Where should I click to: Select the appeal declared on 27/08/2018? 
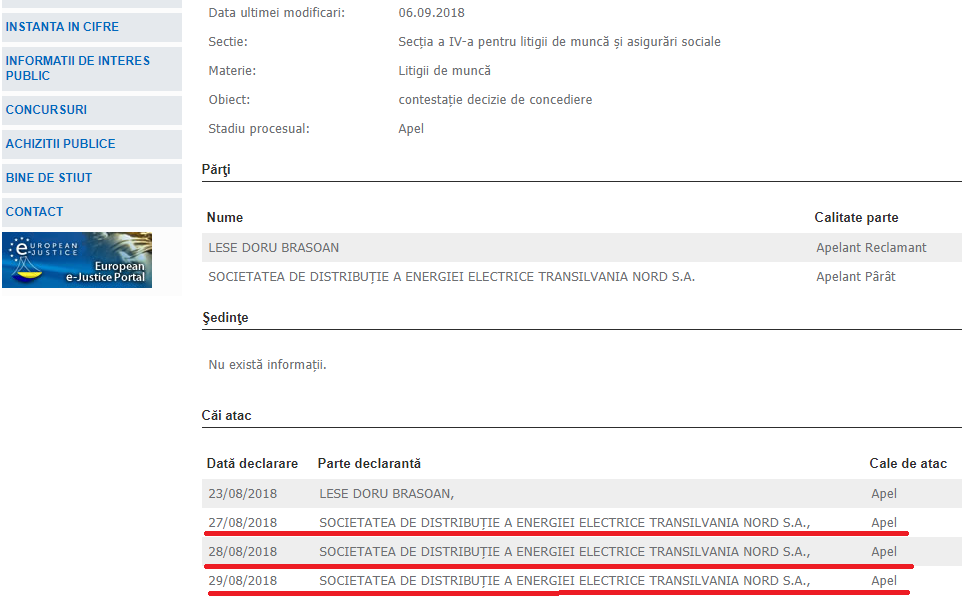point(242,522)
